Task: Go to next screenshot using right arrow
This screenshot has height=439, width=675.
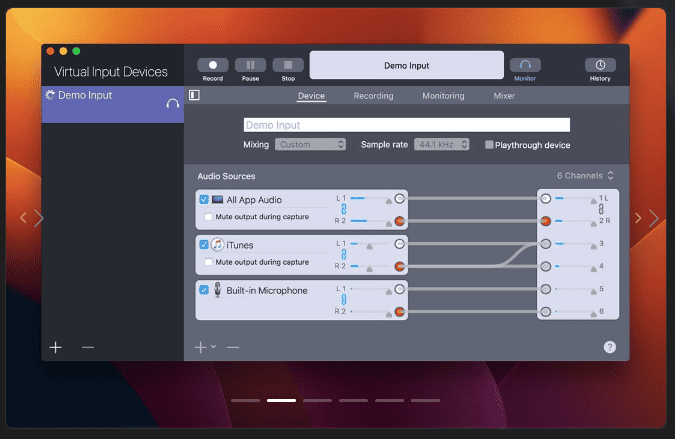Action: 654,218
